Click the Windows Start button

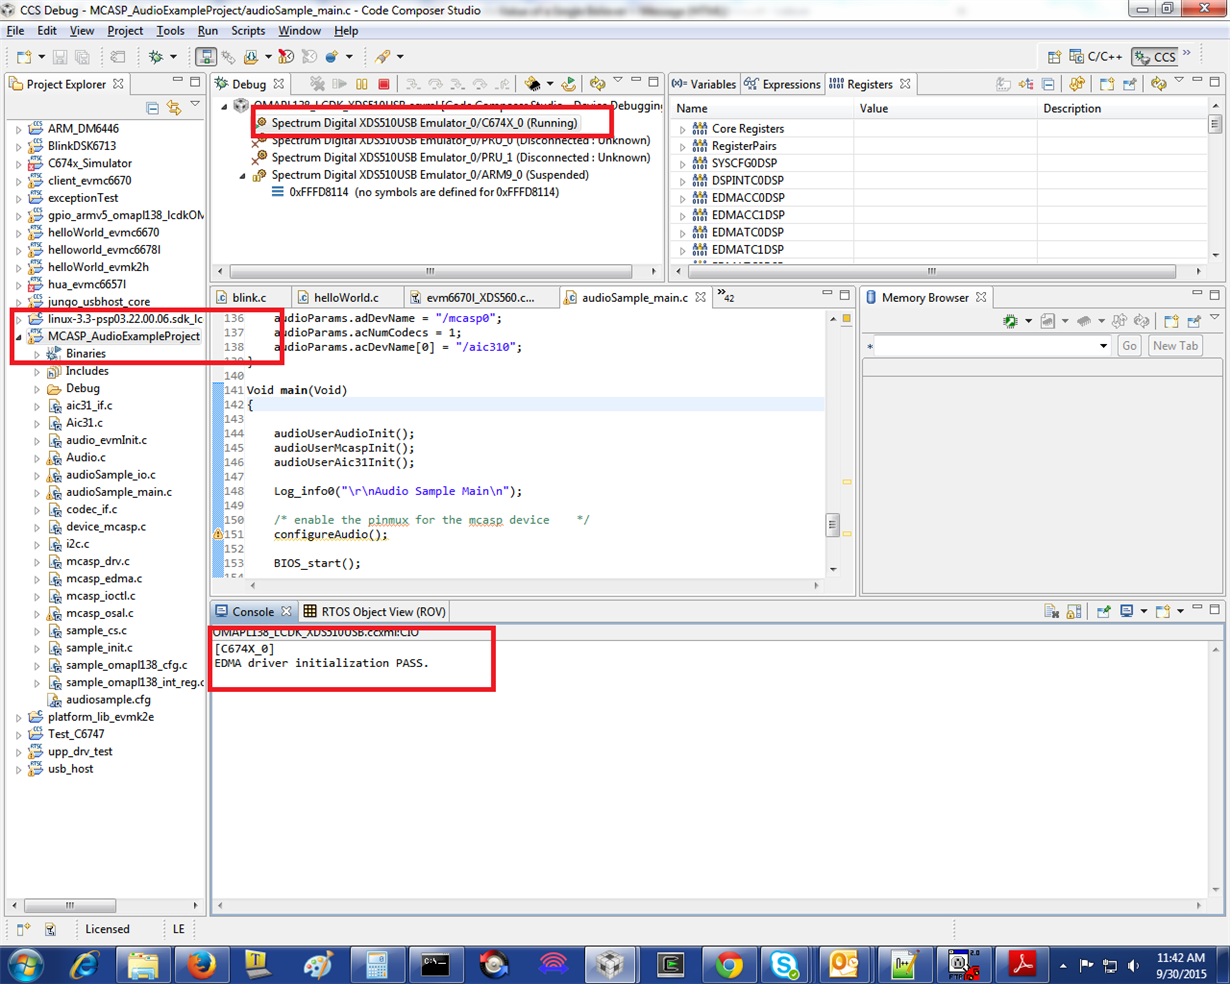pyautogui.click(x=26, y=965)
